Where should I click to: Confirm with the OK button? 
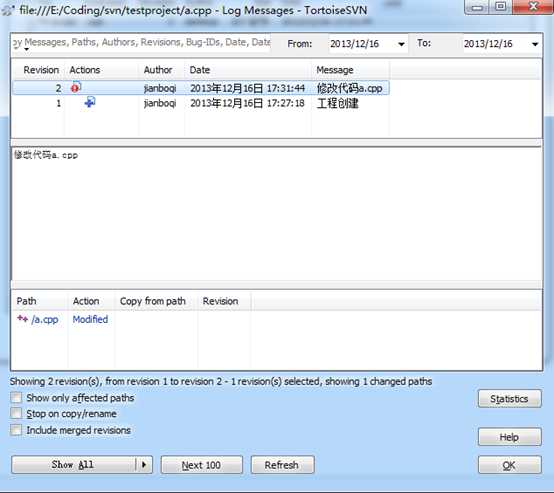(x=509, y=465)
